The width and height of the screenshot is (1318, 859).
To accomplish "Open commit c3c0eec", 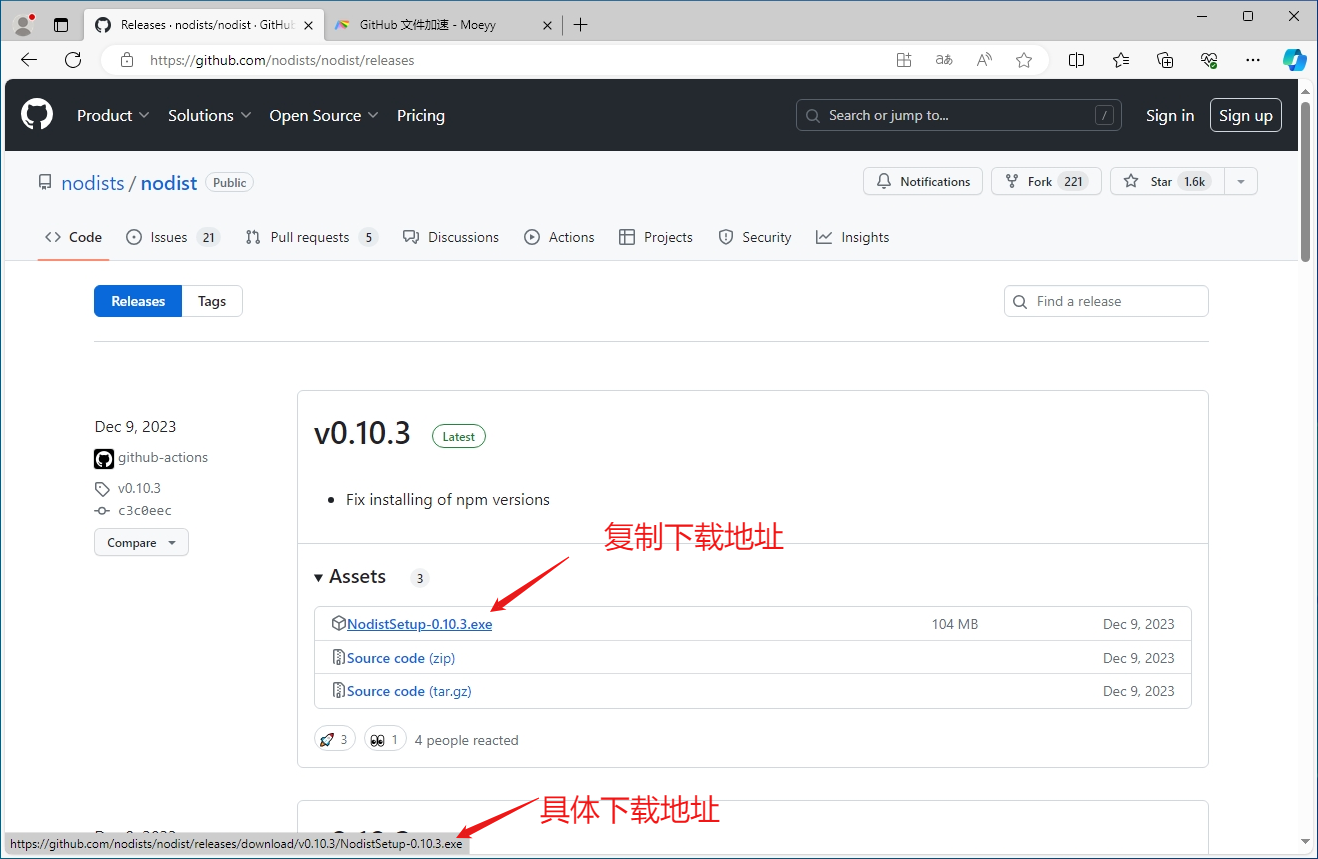I will [145, 510].
